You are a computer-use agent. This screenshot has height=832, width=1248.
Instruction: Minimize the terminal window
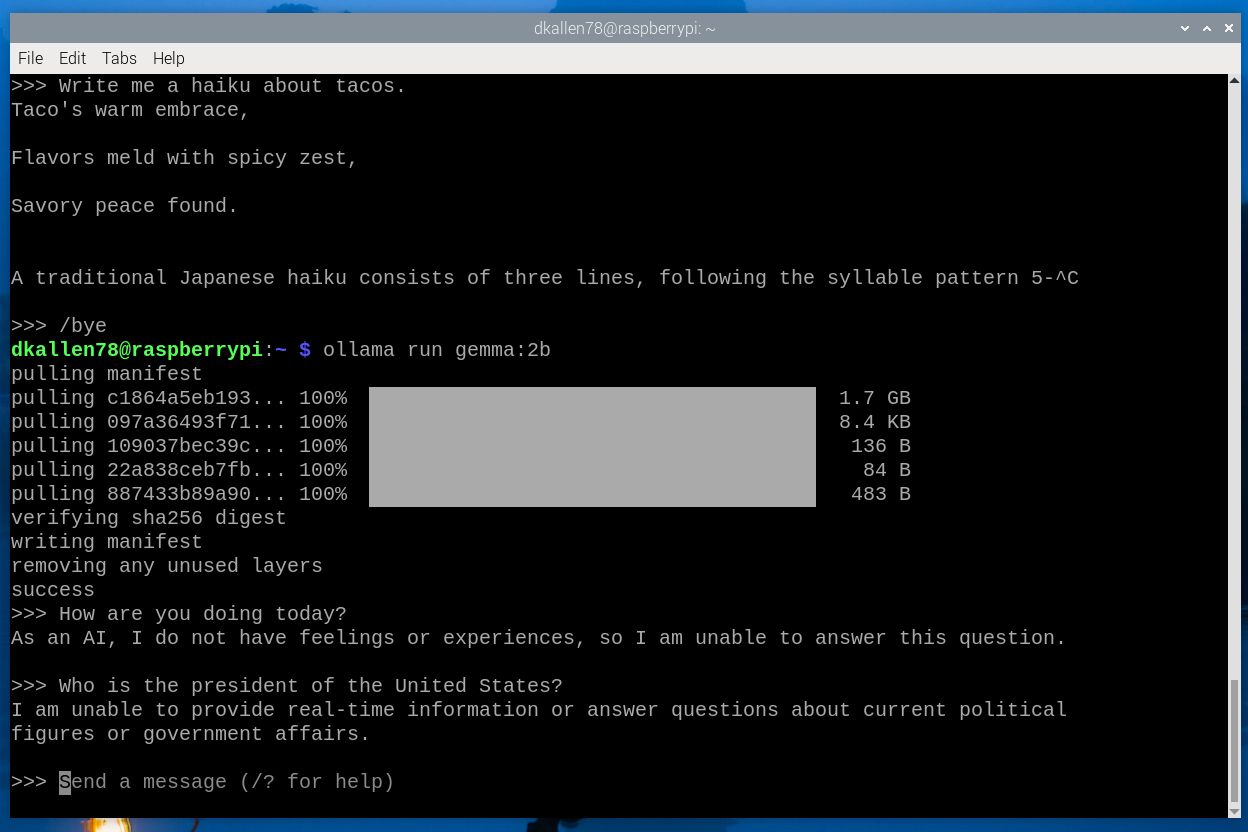pos(1184,29)
